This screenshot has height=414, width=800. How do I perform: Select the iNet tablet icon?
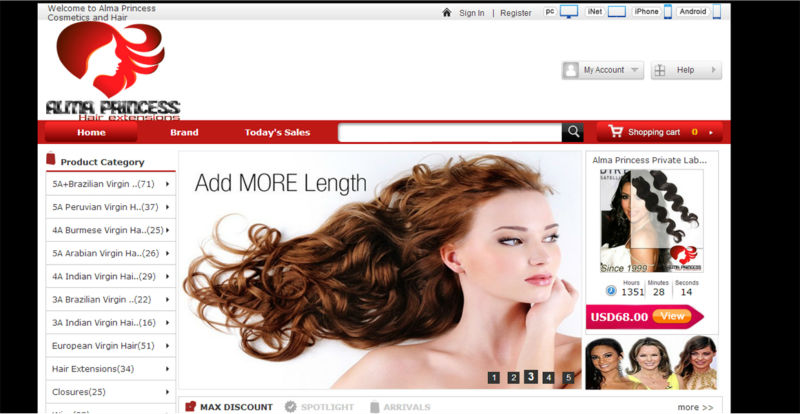616,12
